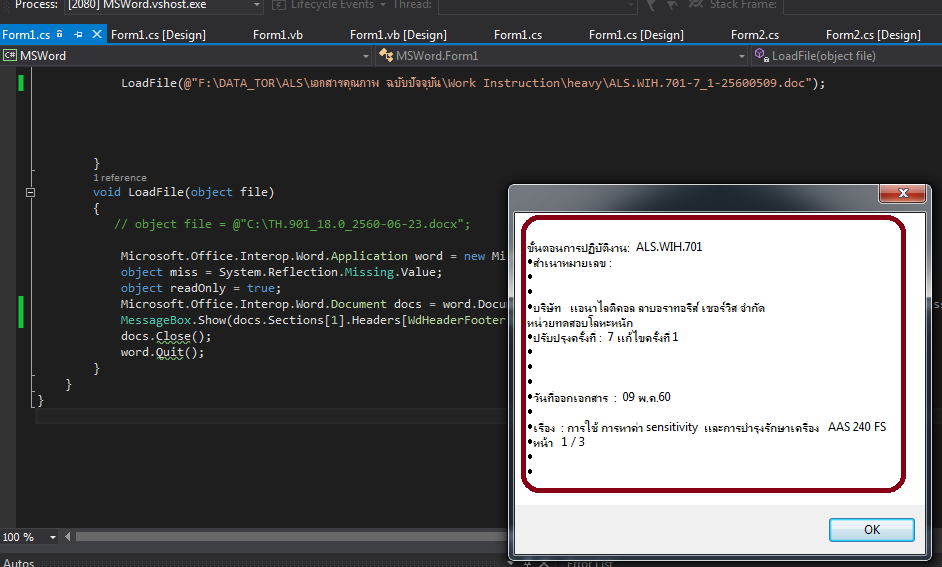Viewport: 942px width, 567px height.
Task: Click the editor horizontal scrollbar track
Action: tap(291, 536)
